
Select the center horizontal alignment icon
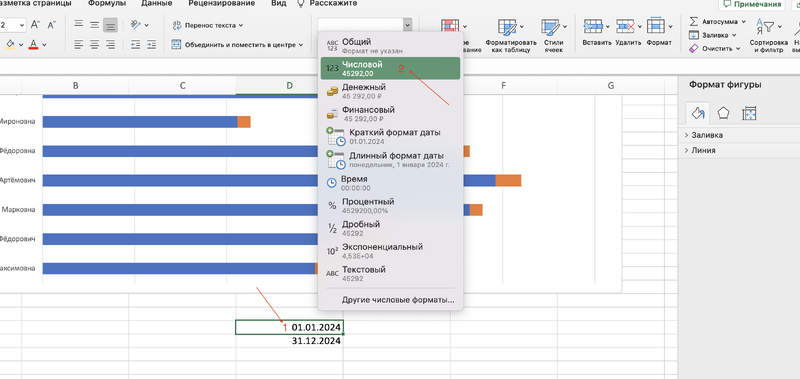coord(94,45)
